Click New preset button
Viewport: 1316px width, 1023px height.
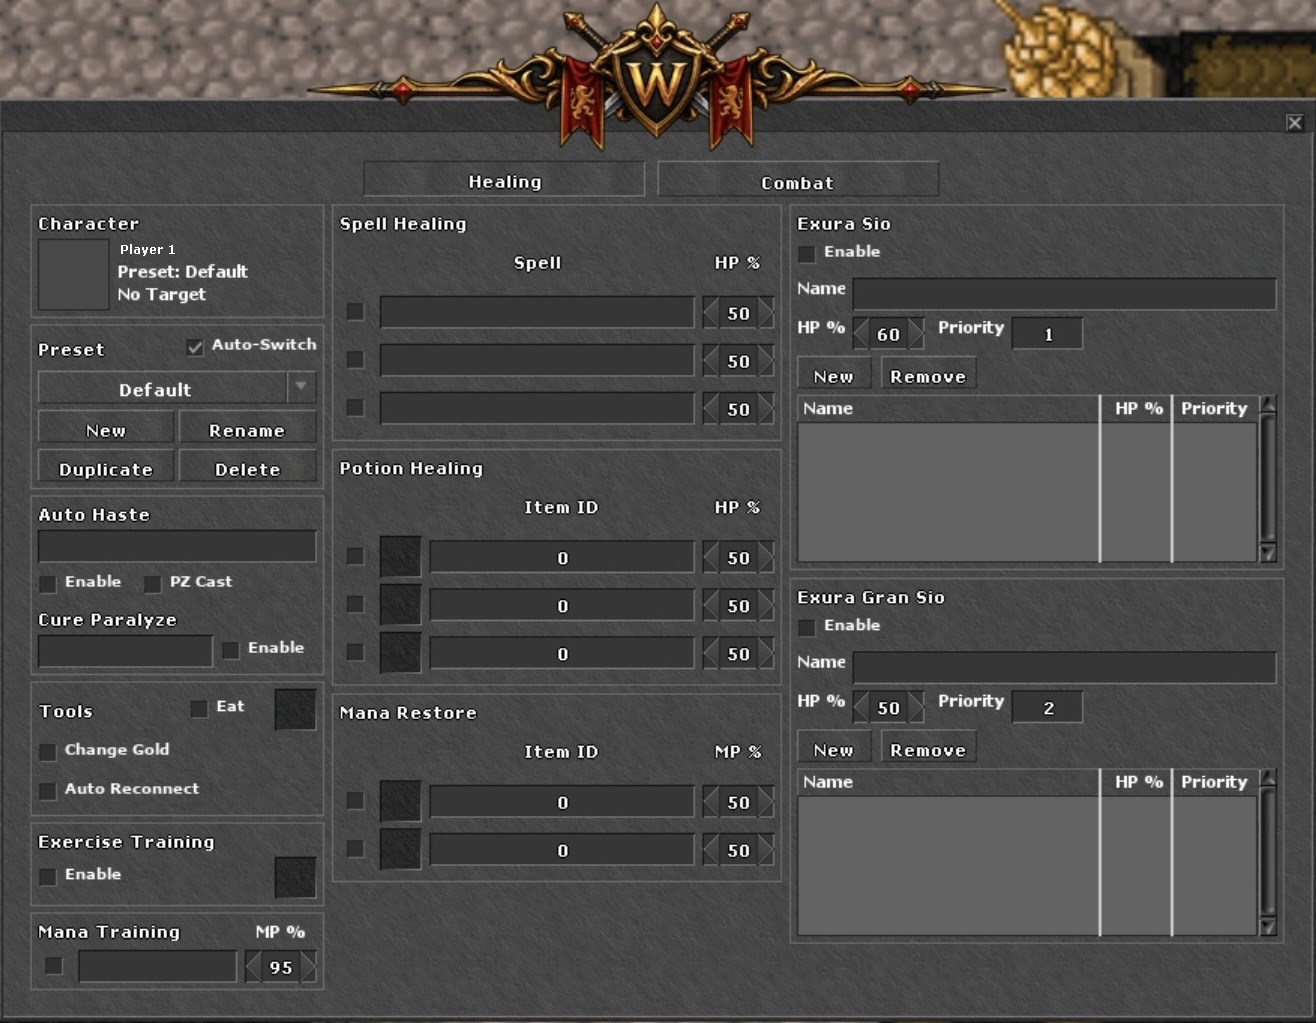click(106, 429)
